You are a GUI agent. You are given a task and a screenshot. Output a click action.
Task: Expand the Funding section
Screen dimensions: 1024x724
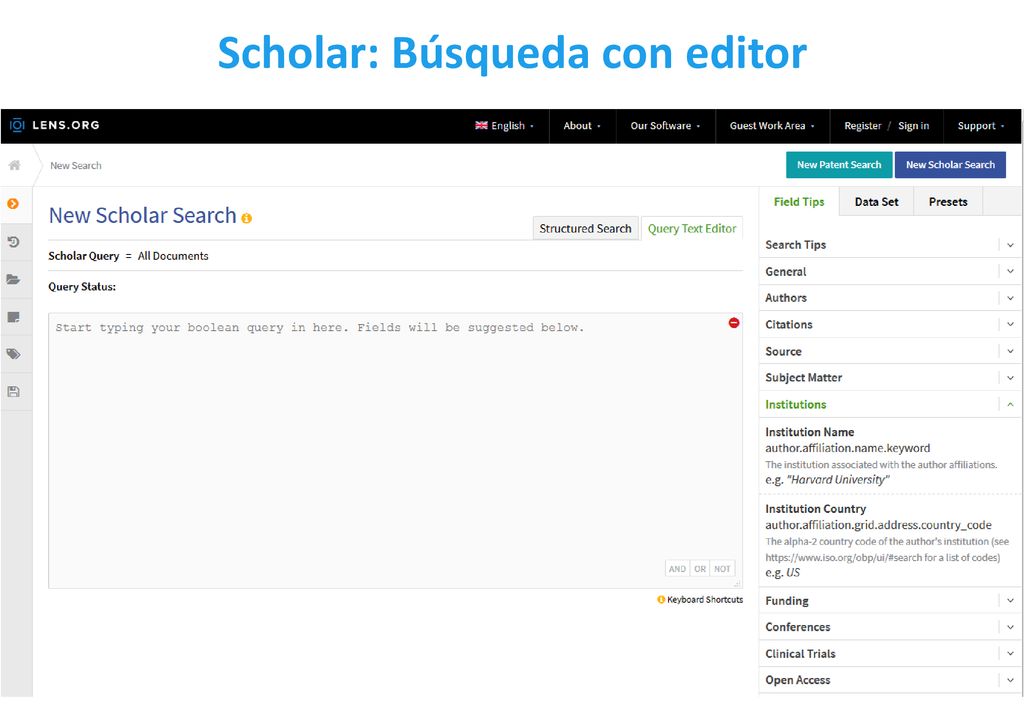coord(889,601)
